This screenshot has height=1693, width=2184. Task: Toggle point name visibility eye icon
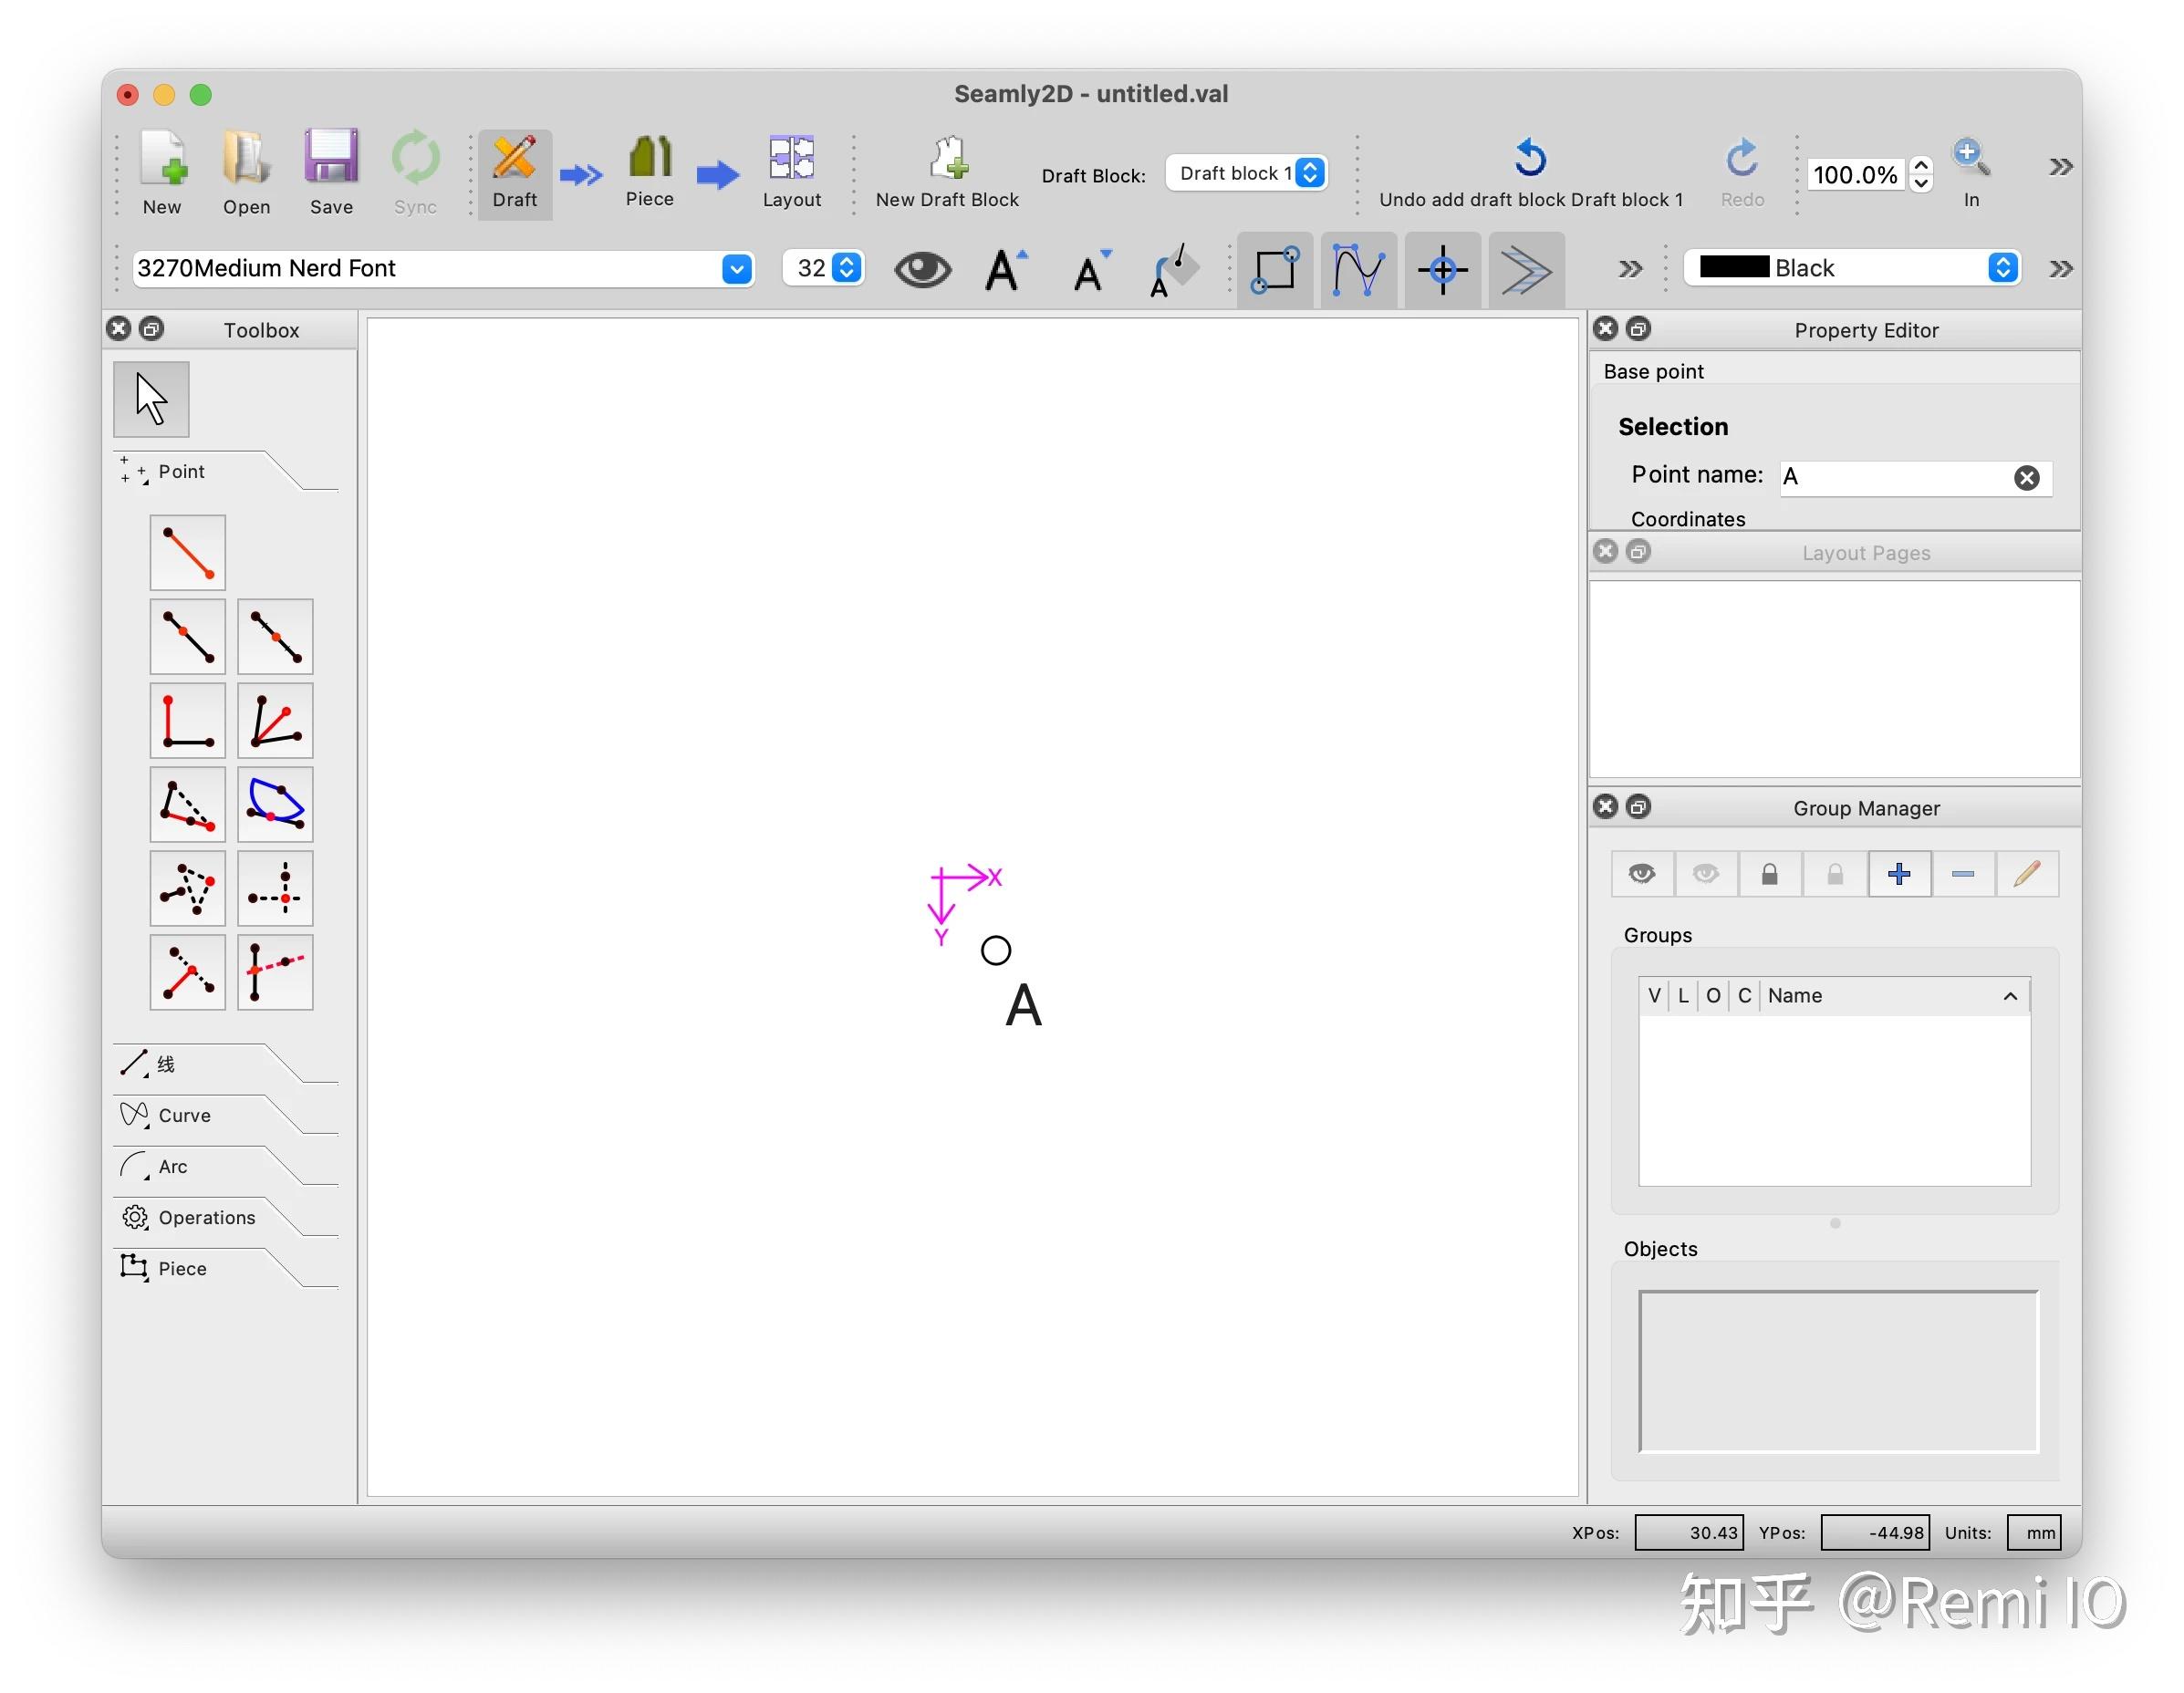pos(922,269)
